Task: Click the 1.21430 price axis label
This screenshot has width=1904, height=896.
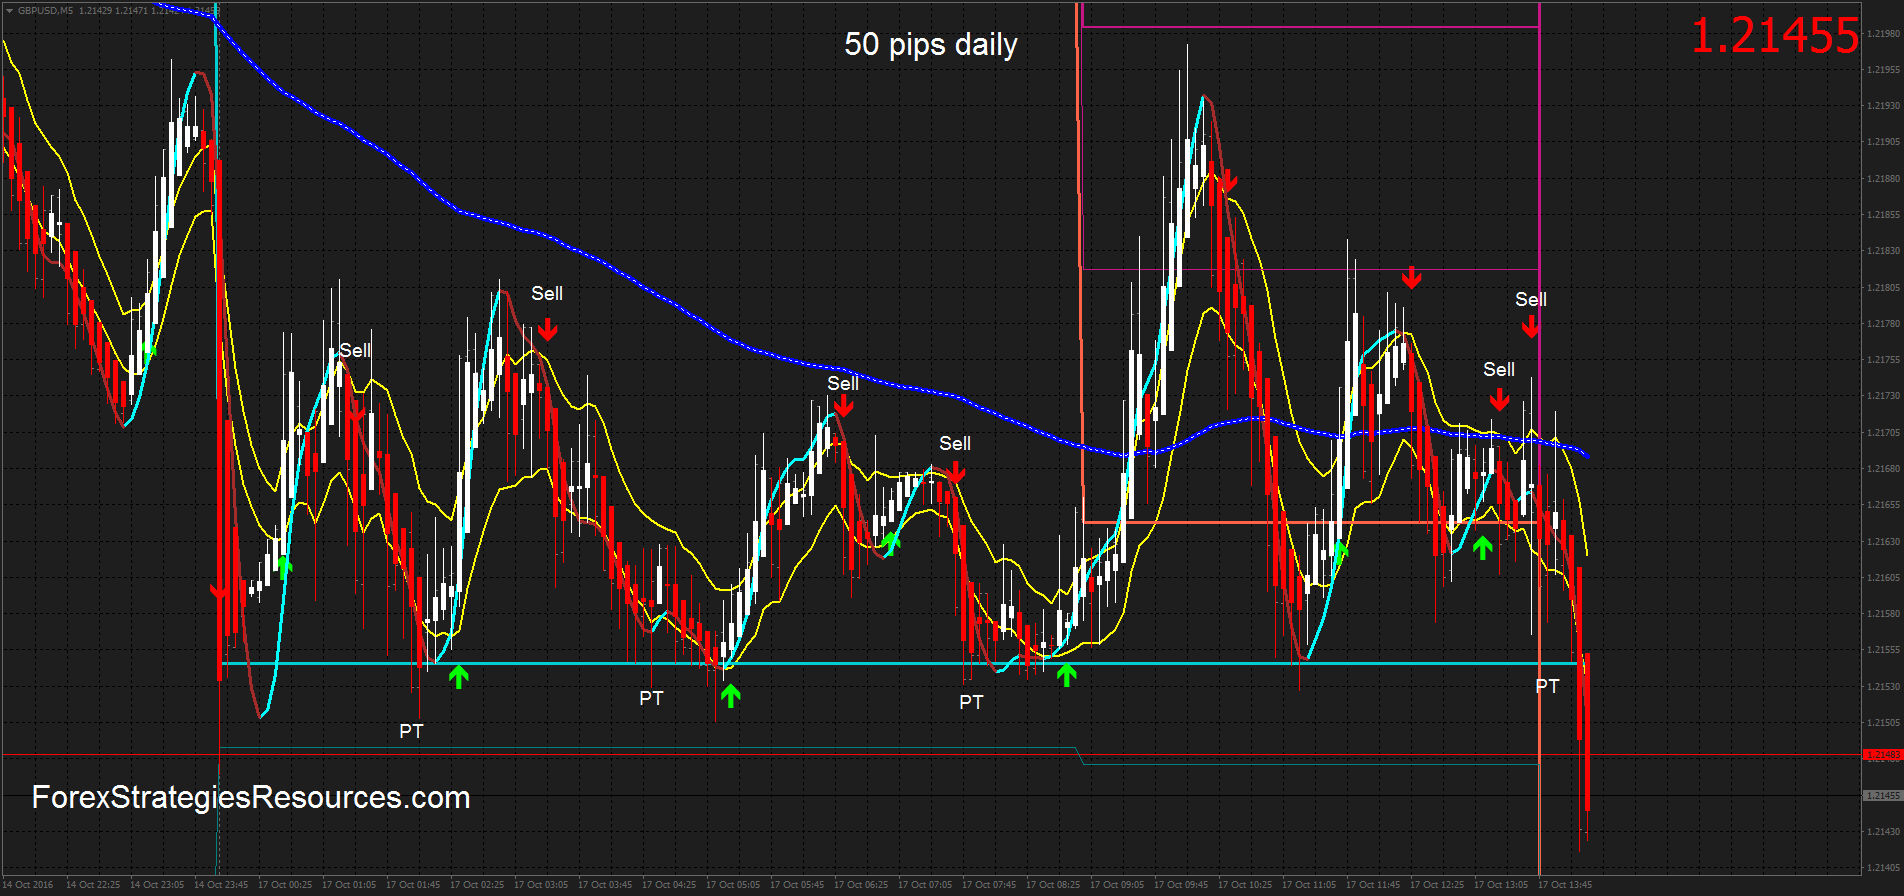Action: point(1884,832)
